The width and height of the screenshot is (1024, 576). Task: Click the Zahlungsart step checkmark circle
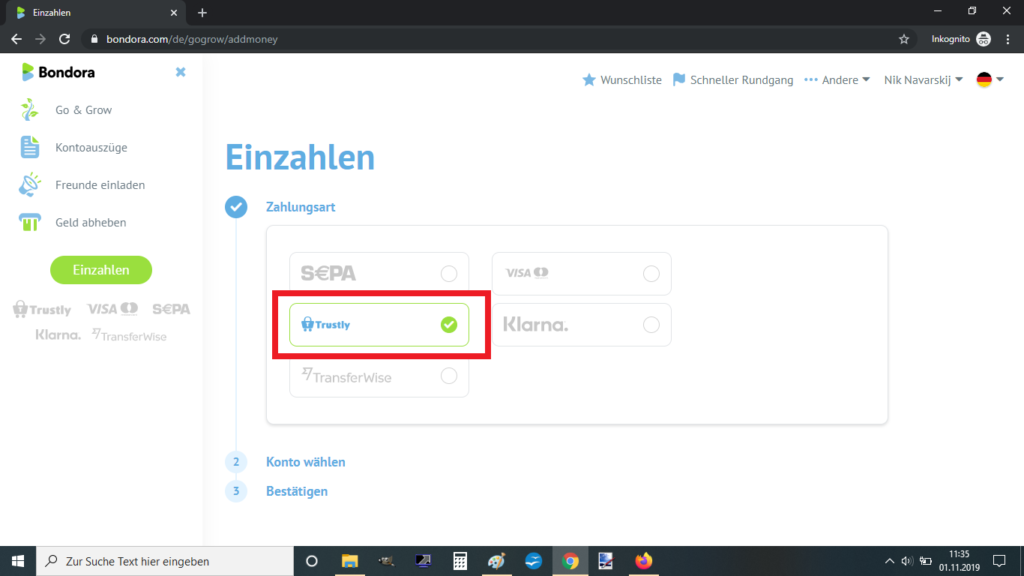coord(236,207)
